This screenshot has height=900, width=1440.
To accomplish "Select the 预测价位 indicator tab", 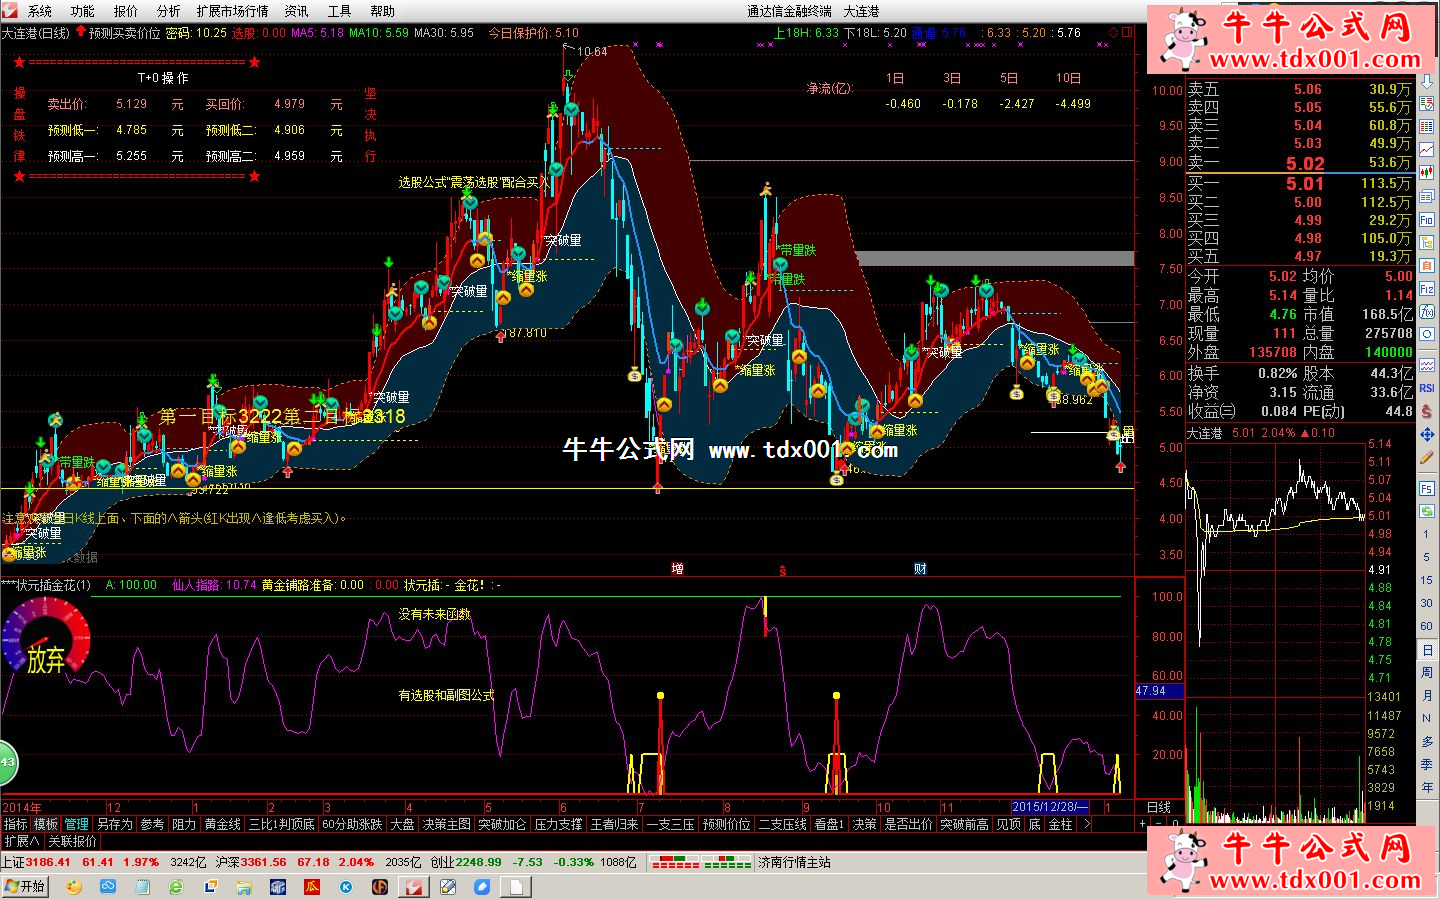I will pos(727,824).
